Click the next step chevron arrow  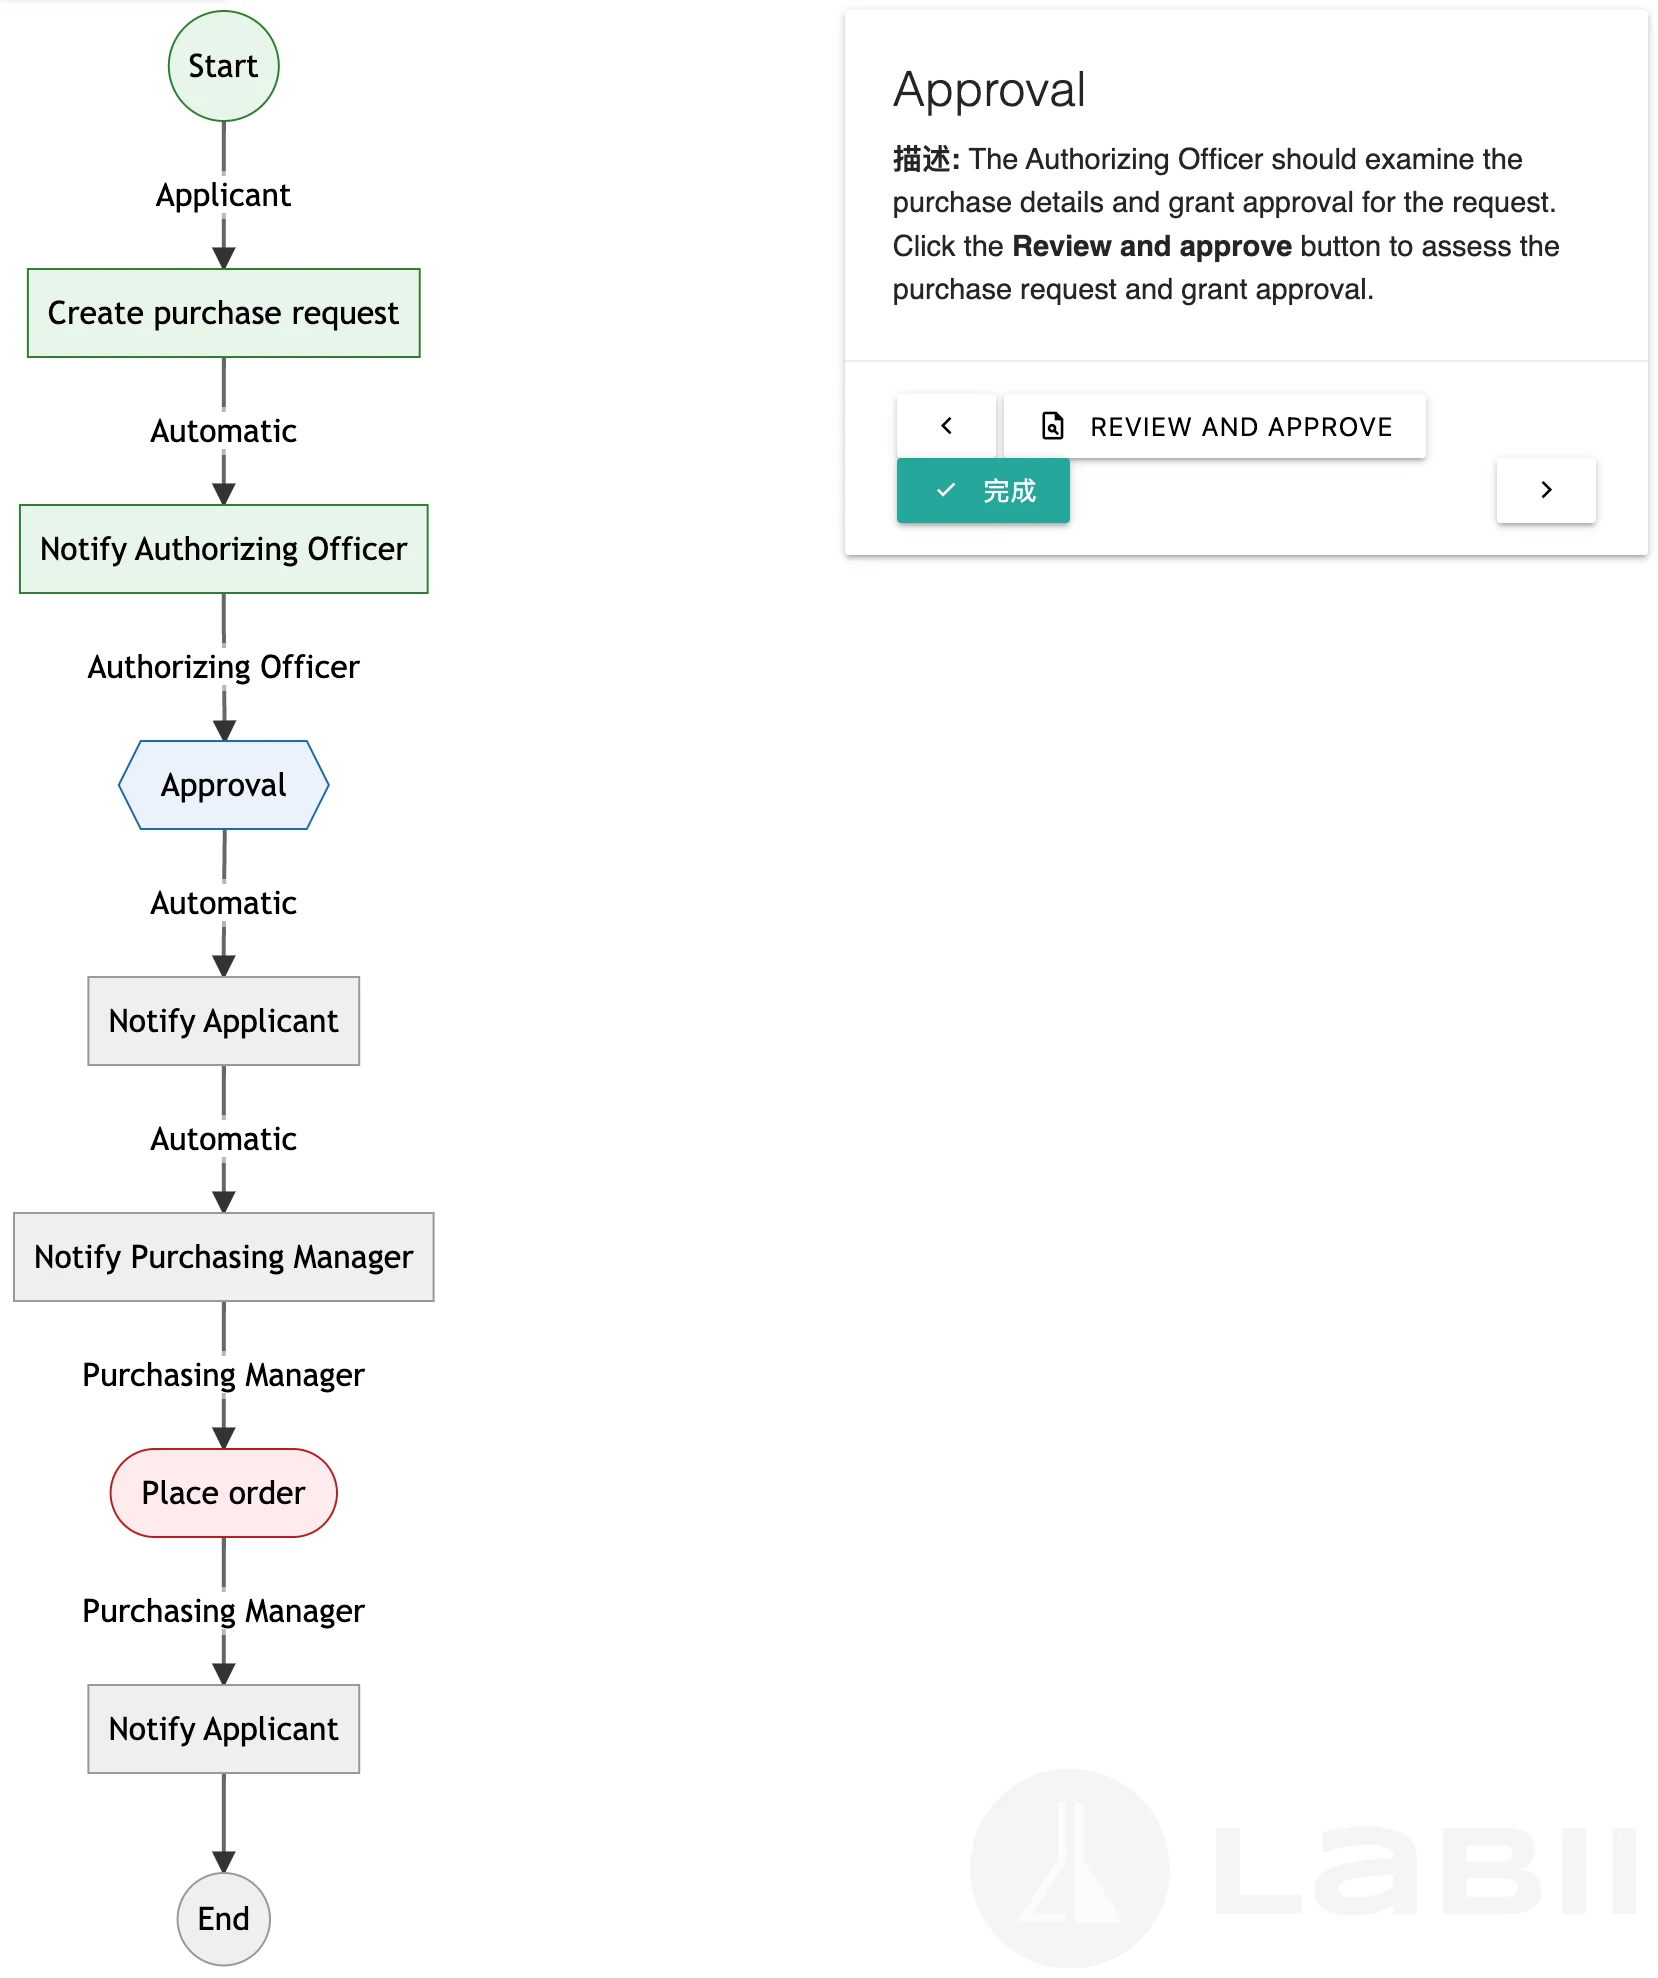click(1545, 490)
